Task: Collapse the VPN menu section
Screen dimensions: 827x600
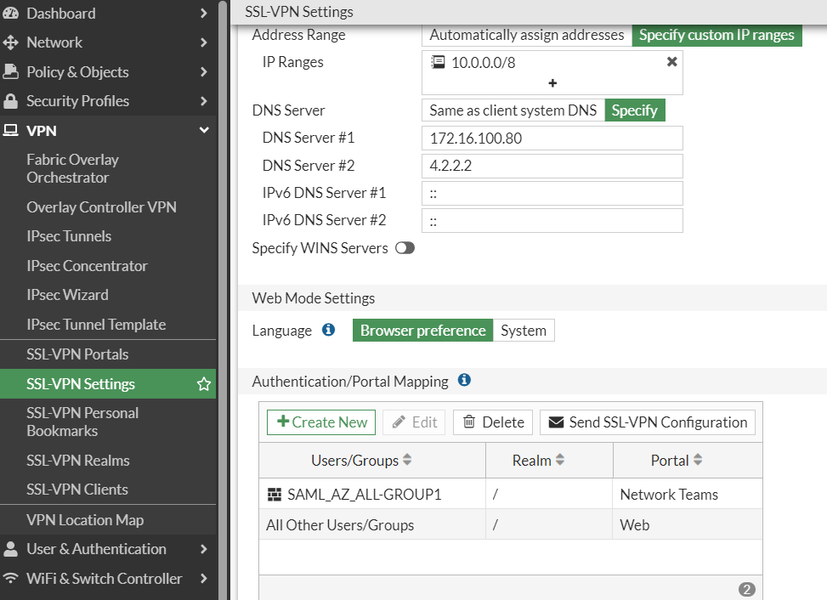Action: click(x=204, y=131)
